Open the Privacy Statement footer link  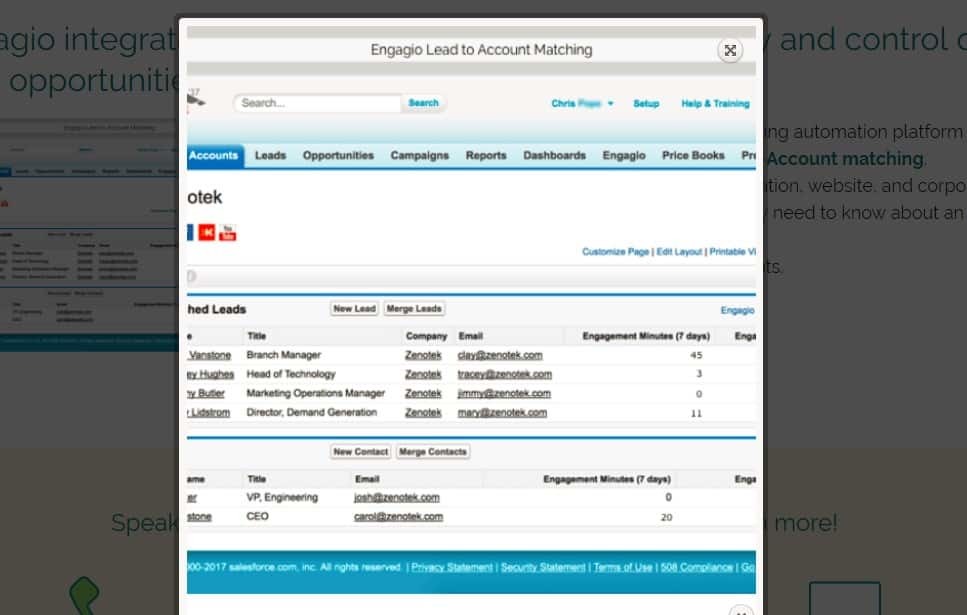[452, 567]
